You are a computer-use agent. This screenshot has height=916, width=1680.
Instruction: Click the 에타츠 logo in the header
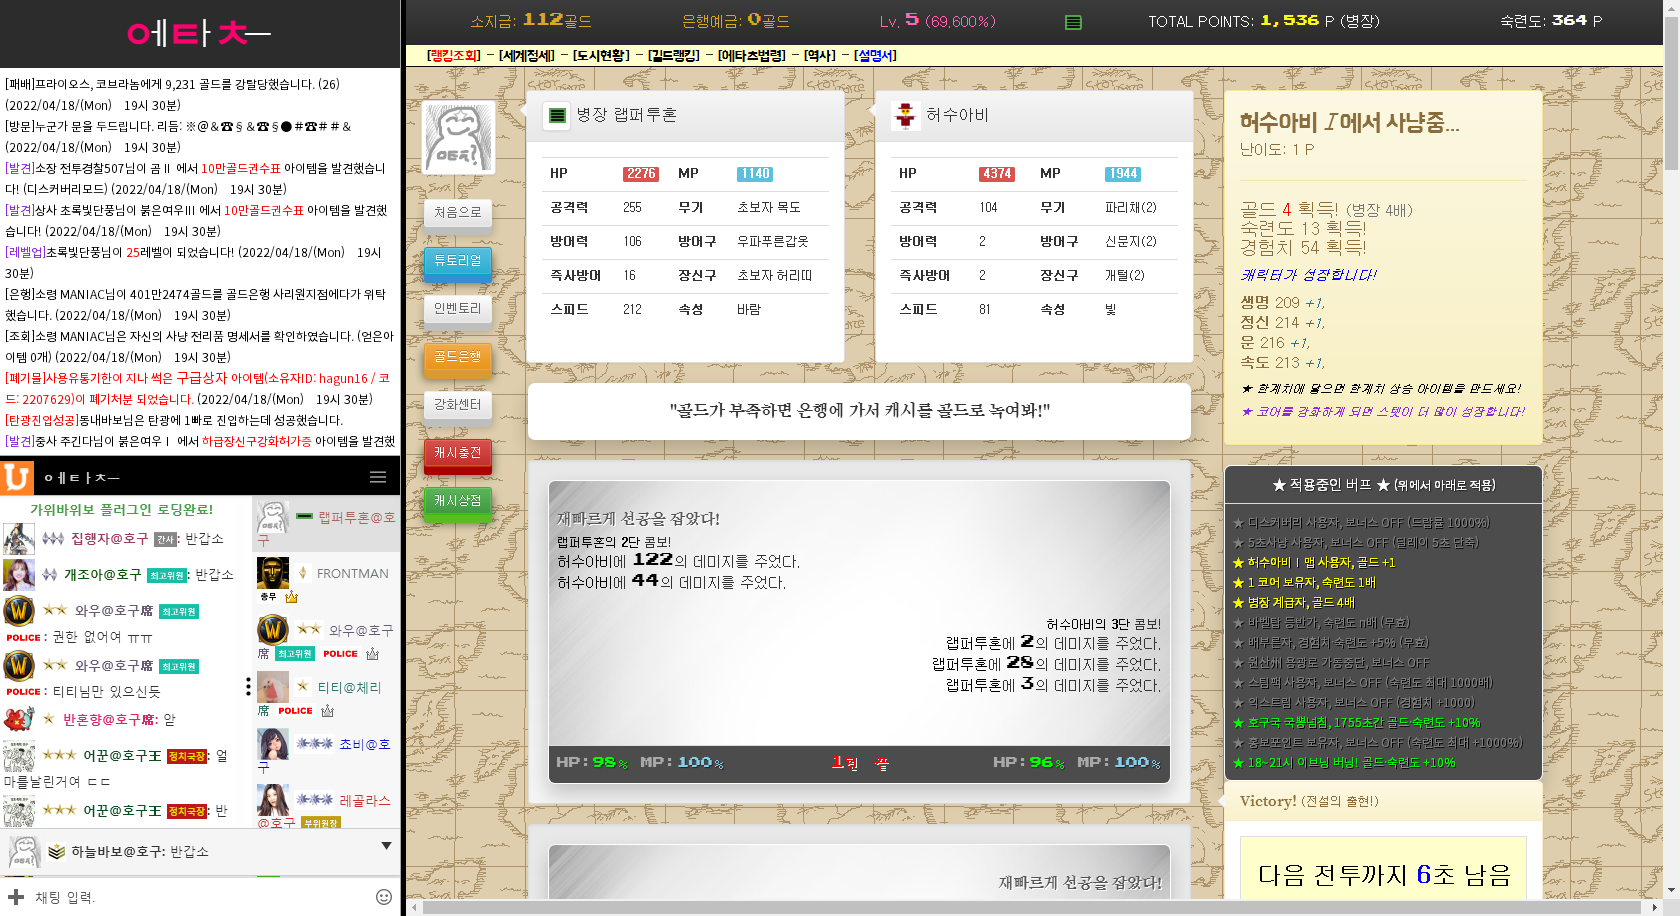[199, 34]
